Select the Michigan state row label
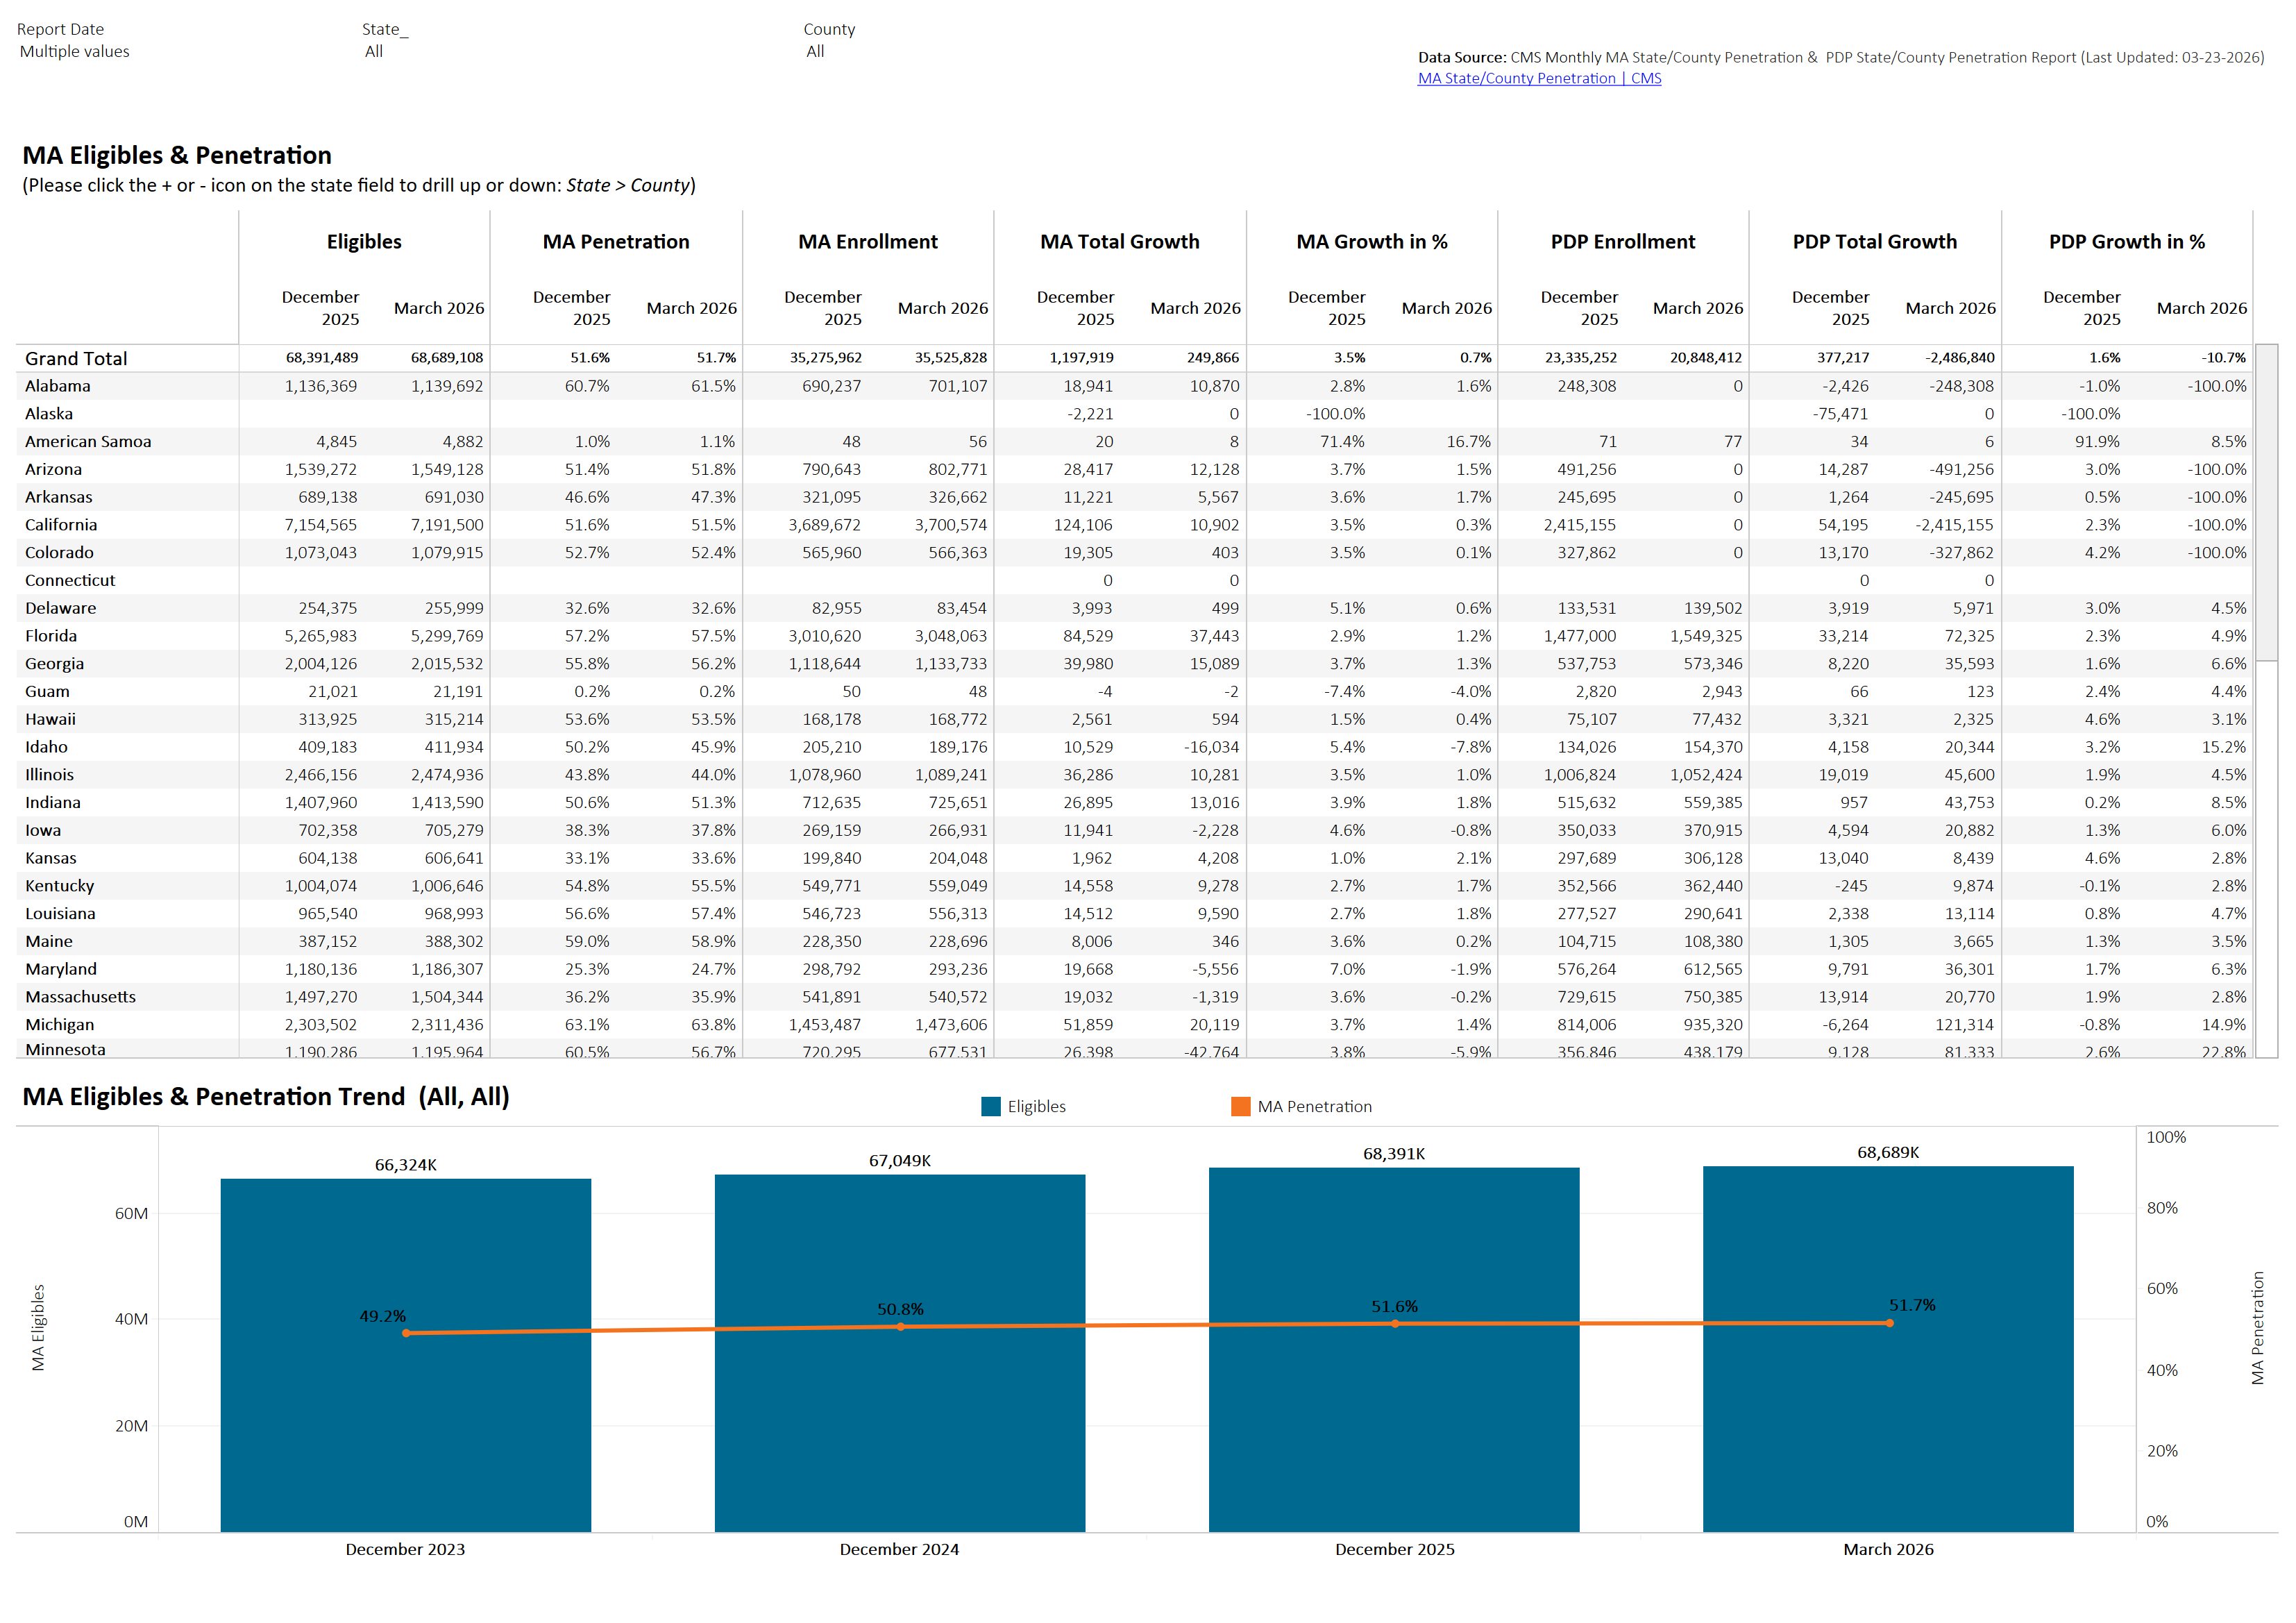The width and height of the screenshot is (2296, 1623). (60, 1025)
